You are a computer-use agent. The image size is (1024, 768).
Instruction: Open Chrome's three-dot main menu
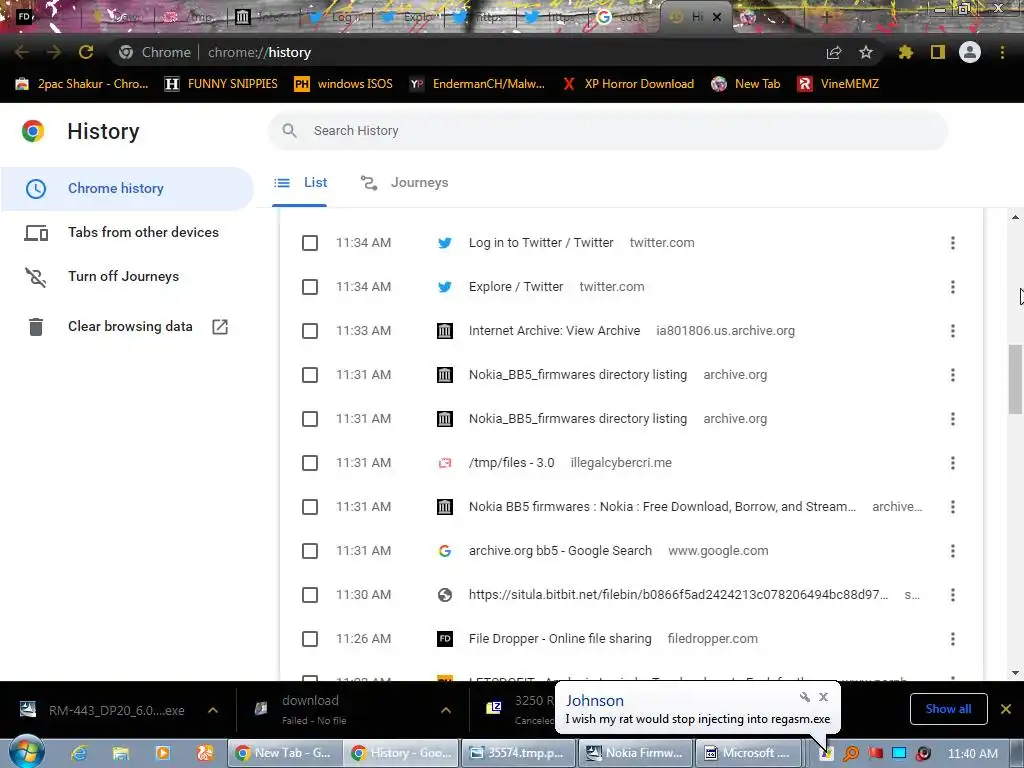tap(1002, 52)
